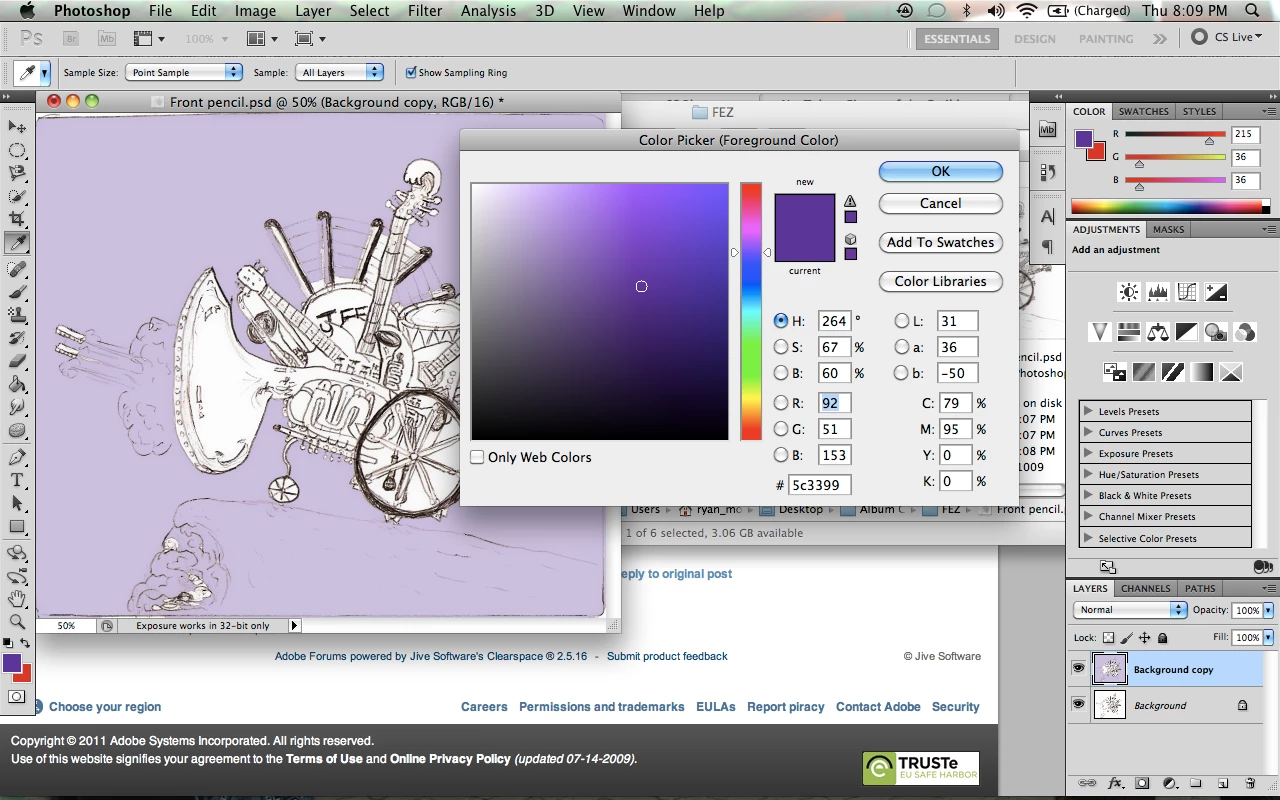Open the Analysis menu
Screen dimensions: 1280x800
tap(490, 11)
